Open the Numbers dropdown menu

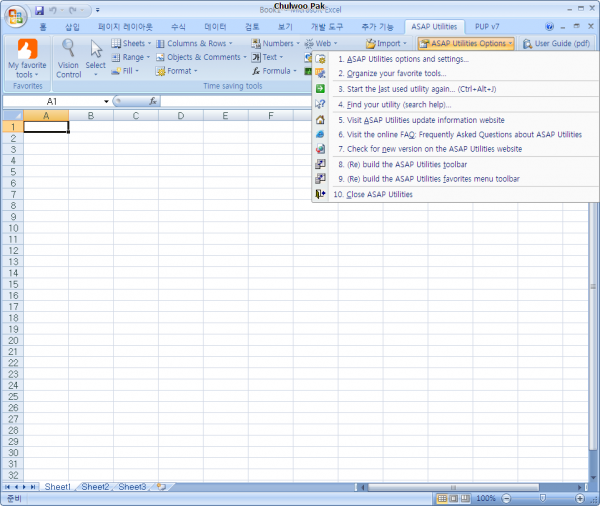click(276, 43)
